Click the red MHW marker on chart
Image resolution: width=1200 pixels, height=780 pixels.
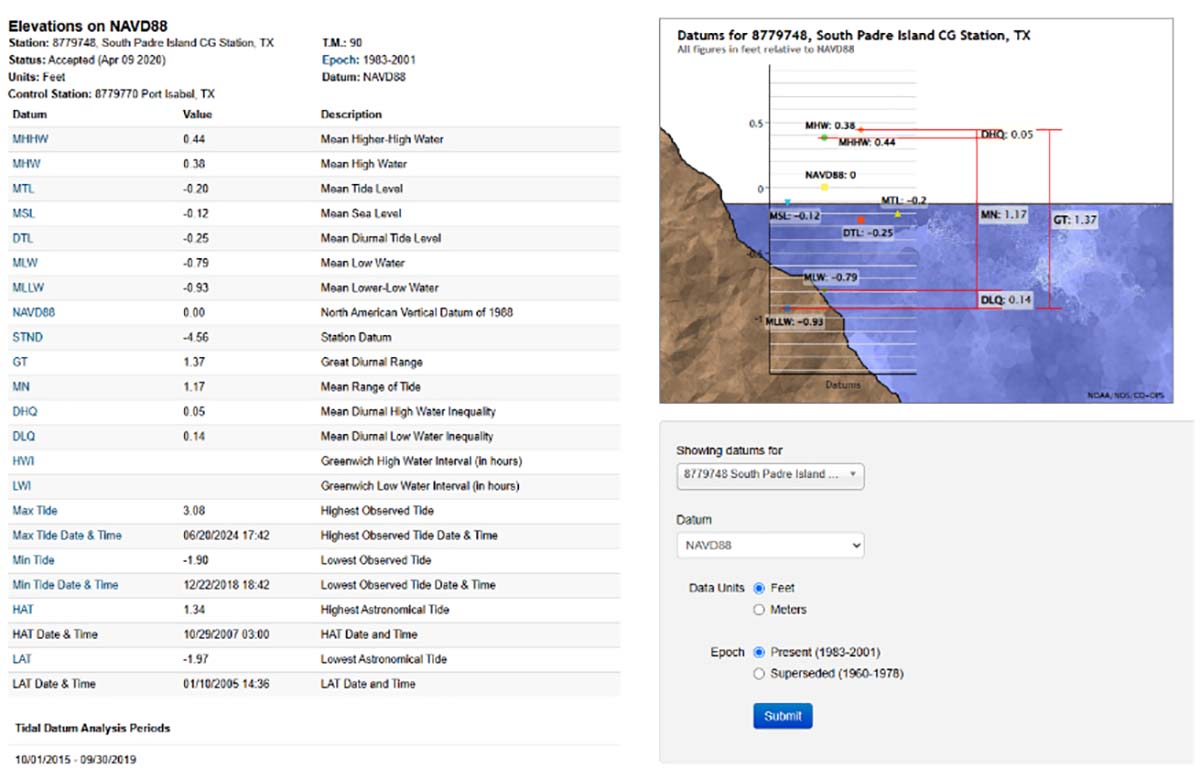click(860, 130)
